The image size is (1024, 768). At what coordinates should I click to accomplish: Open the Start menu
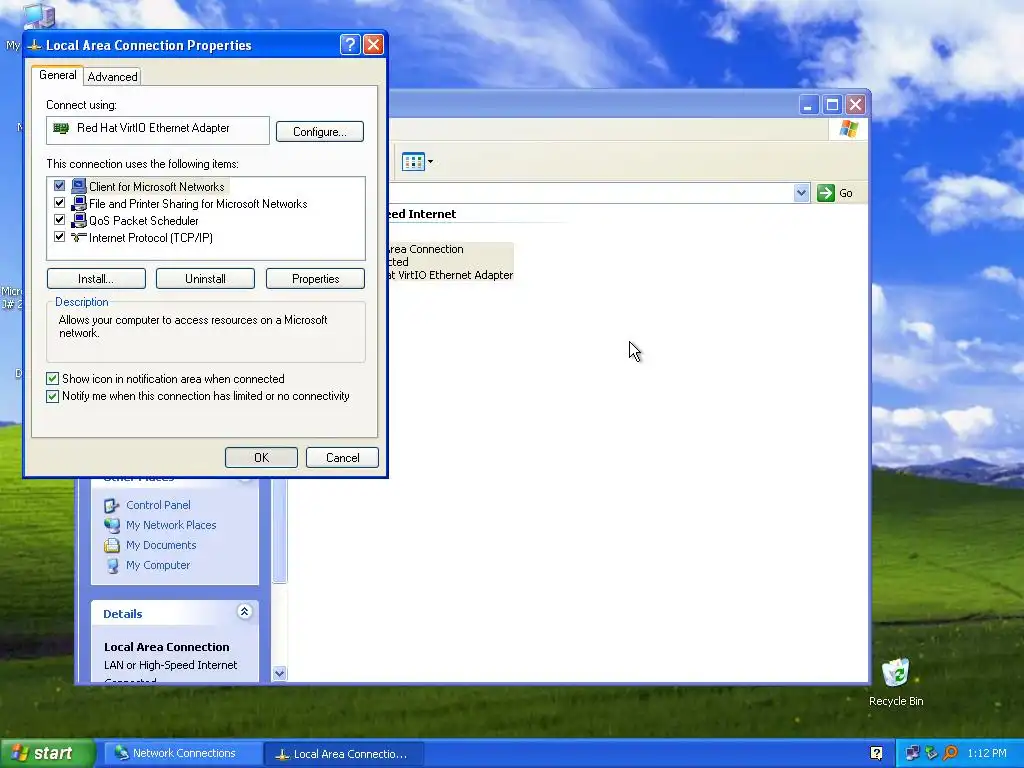coord(48,753)
